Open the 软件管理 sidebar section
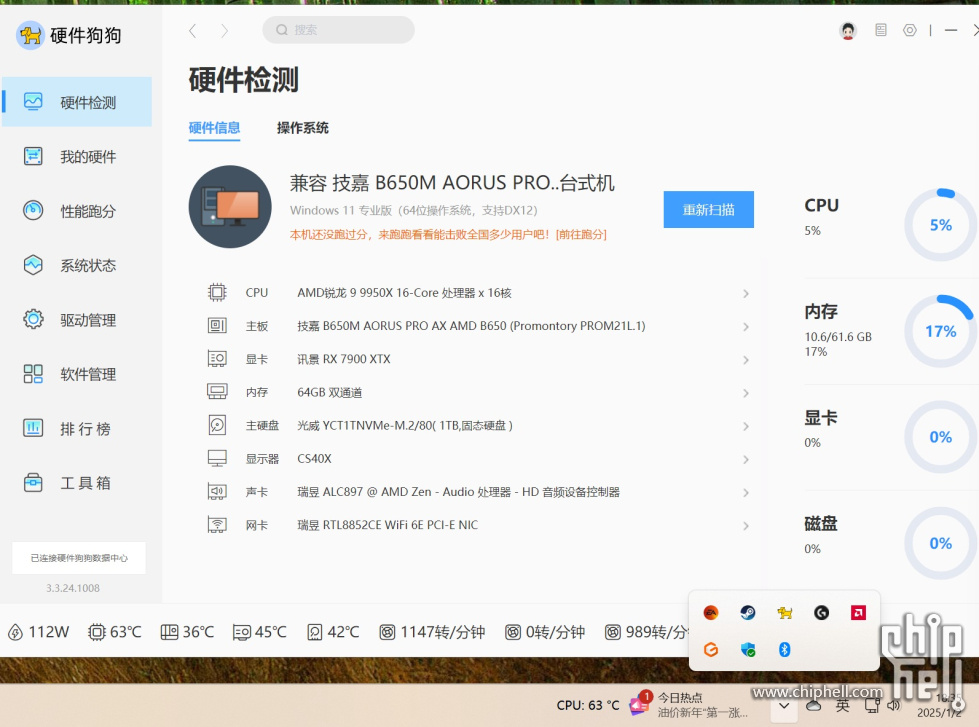Image resolution: width=979 pixels, height=727 pixels. pyautogui.click(x=77, y=374)
